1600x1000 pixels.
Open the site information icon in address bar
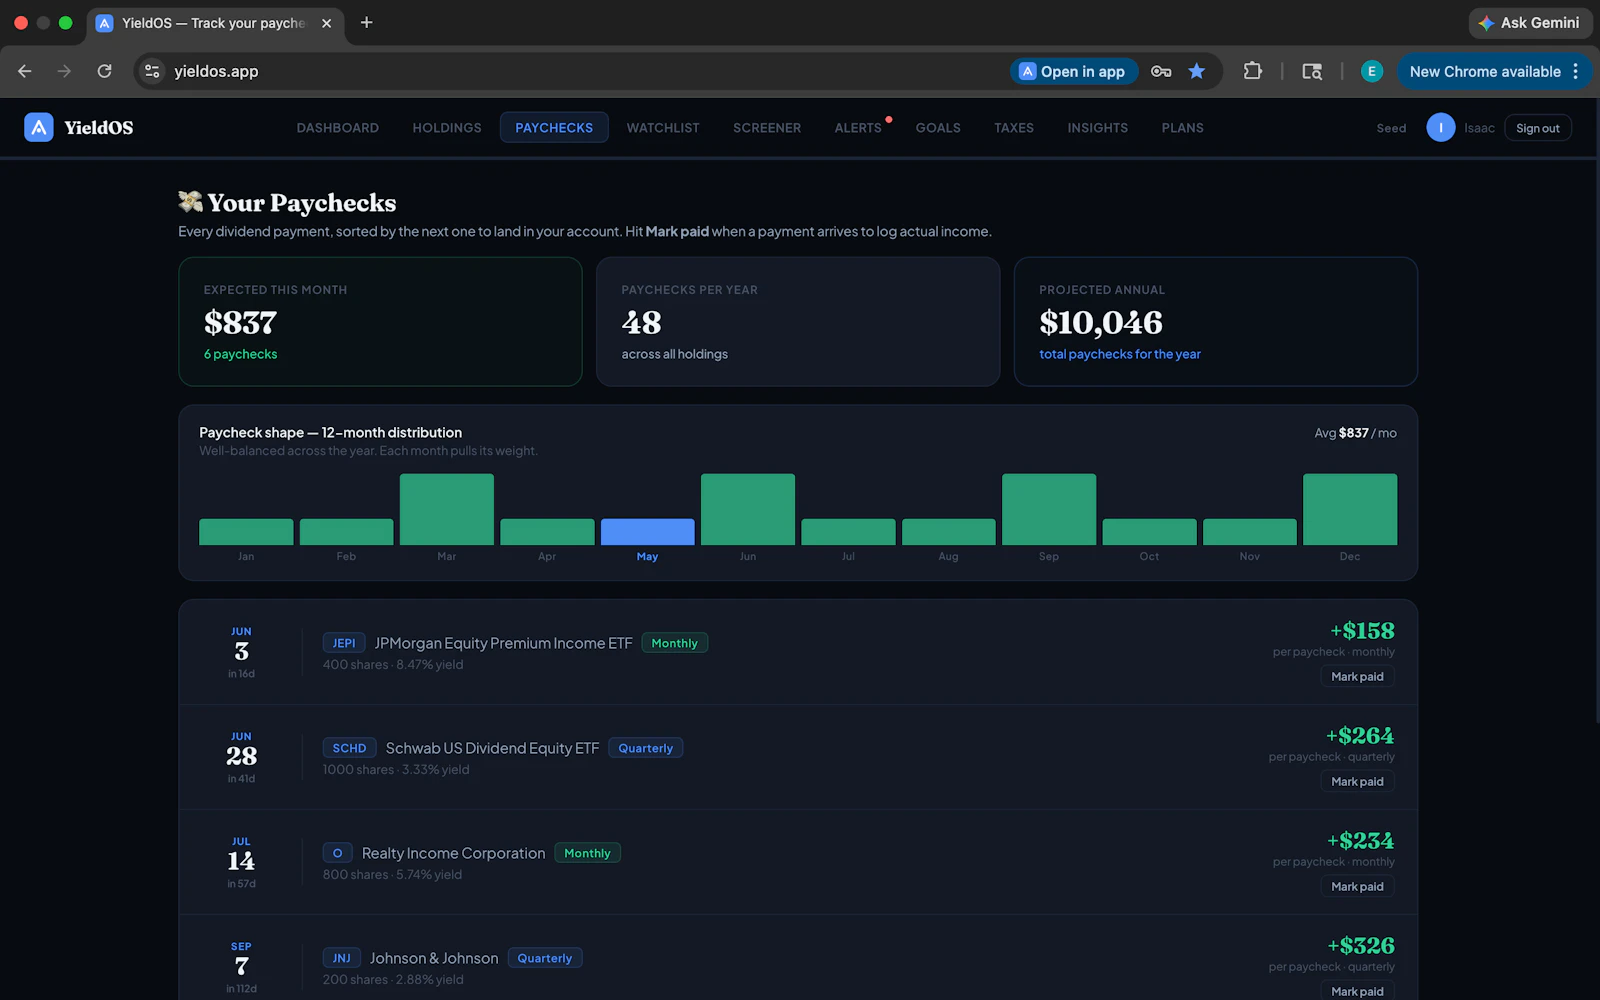point(152,71)
